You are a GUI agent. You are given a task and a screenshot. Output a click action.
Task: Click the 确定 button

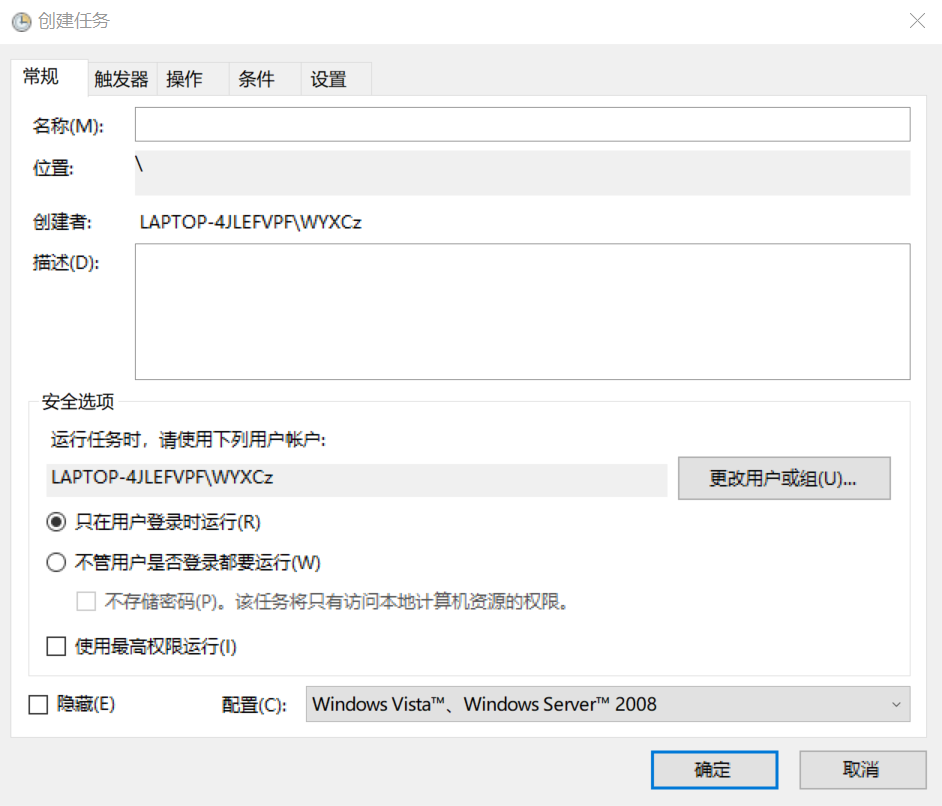click(714, 769)
